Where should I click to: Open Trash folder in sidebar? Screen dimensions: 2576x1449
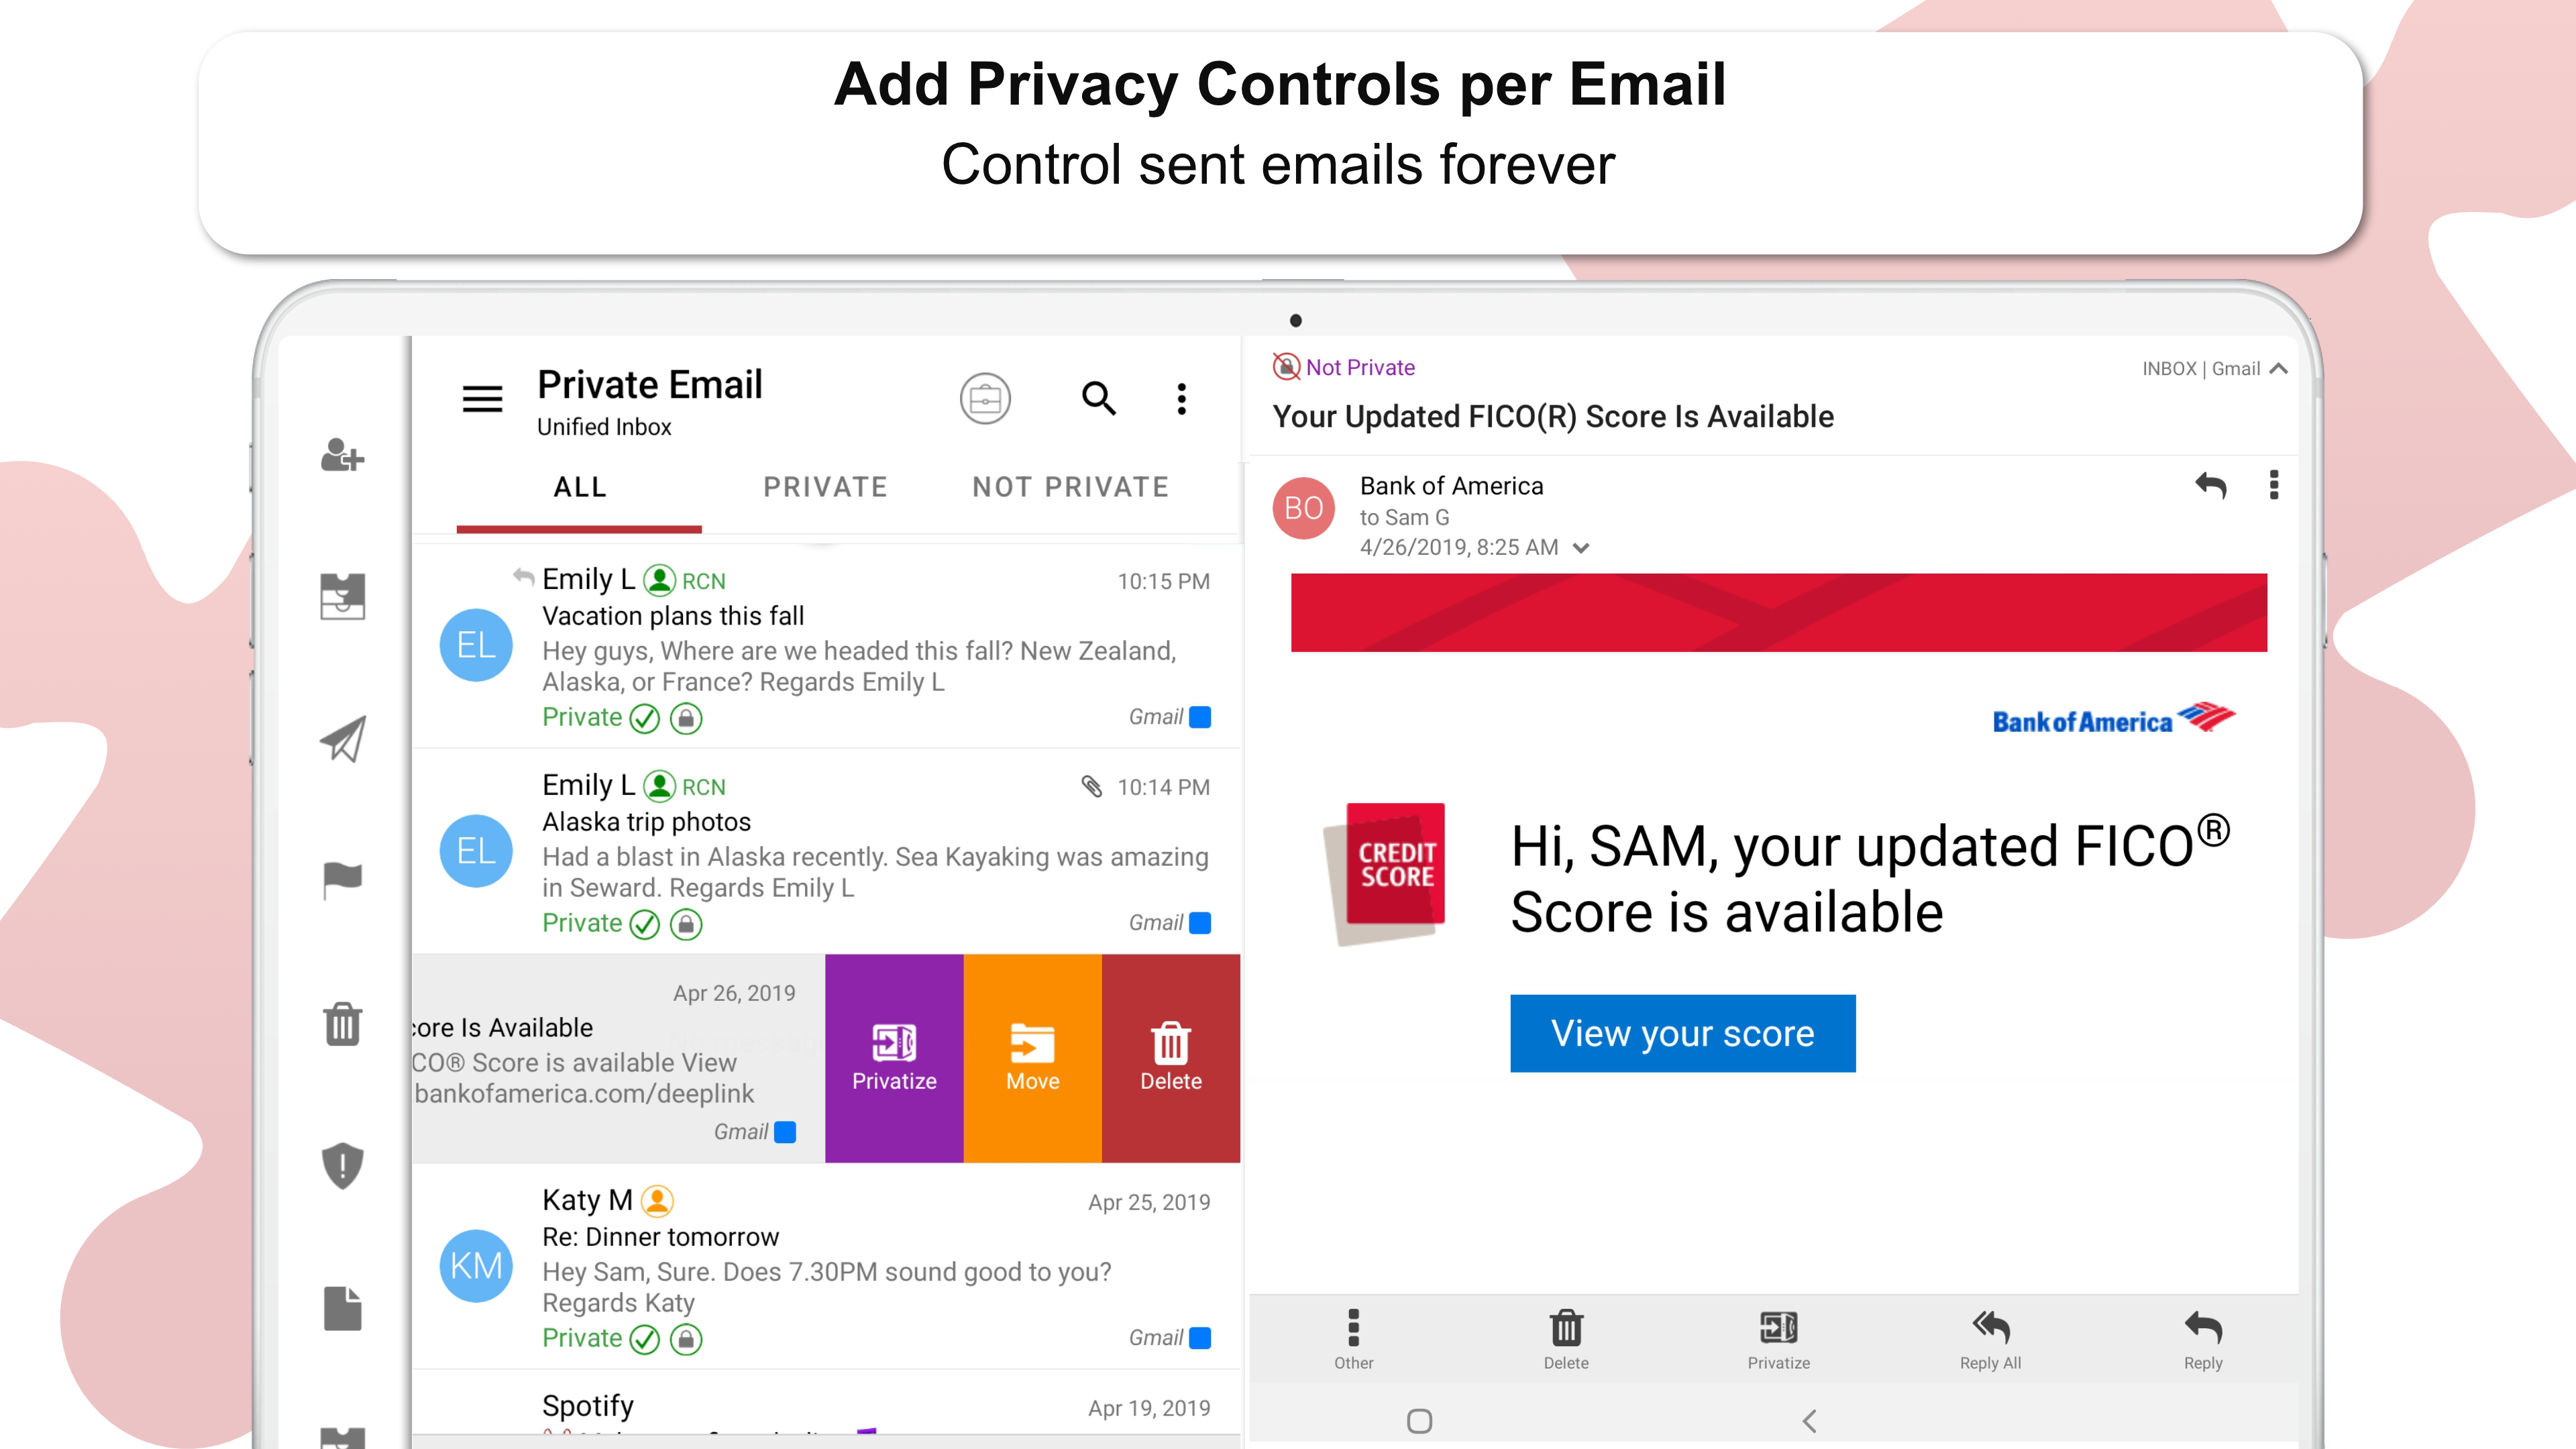point(342,1024)
